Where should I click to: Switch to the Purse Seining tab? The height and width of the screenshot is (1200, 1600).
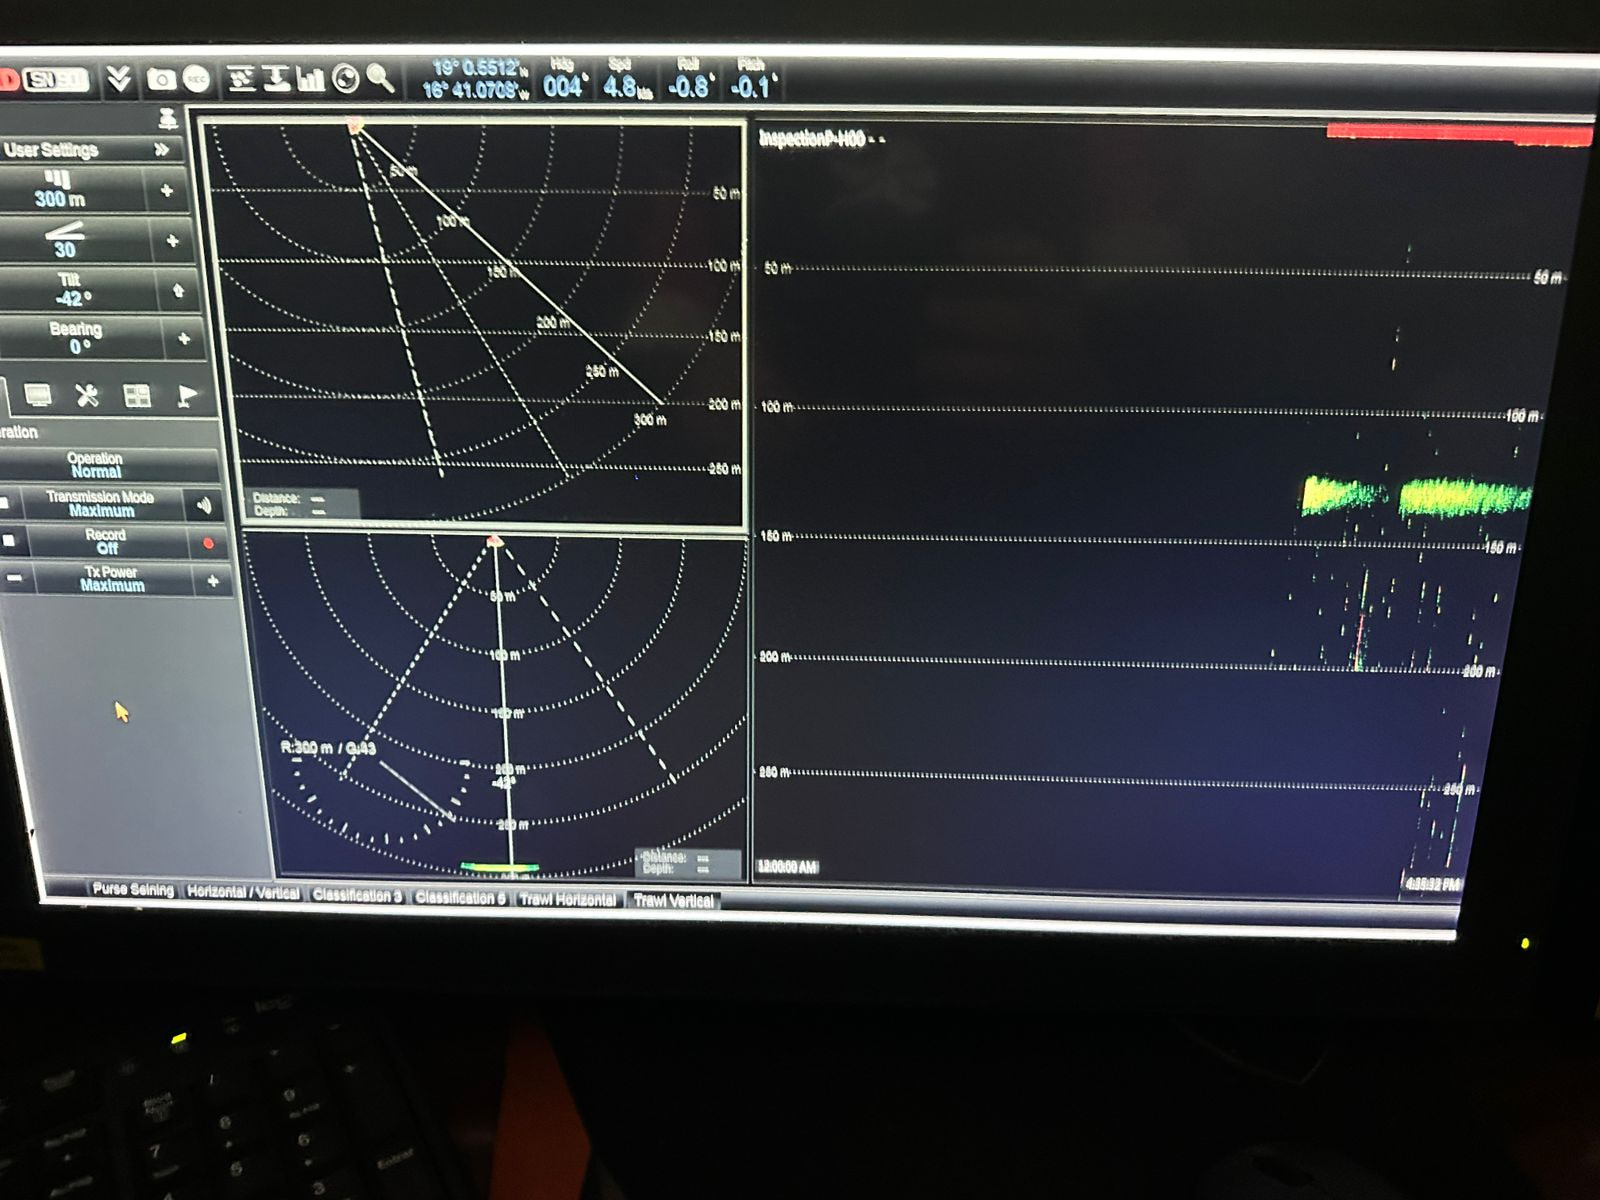133,889
